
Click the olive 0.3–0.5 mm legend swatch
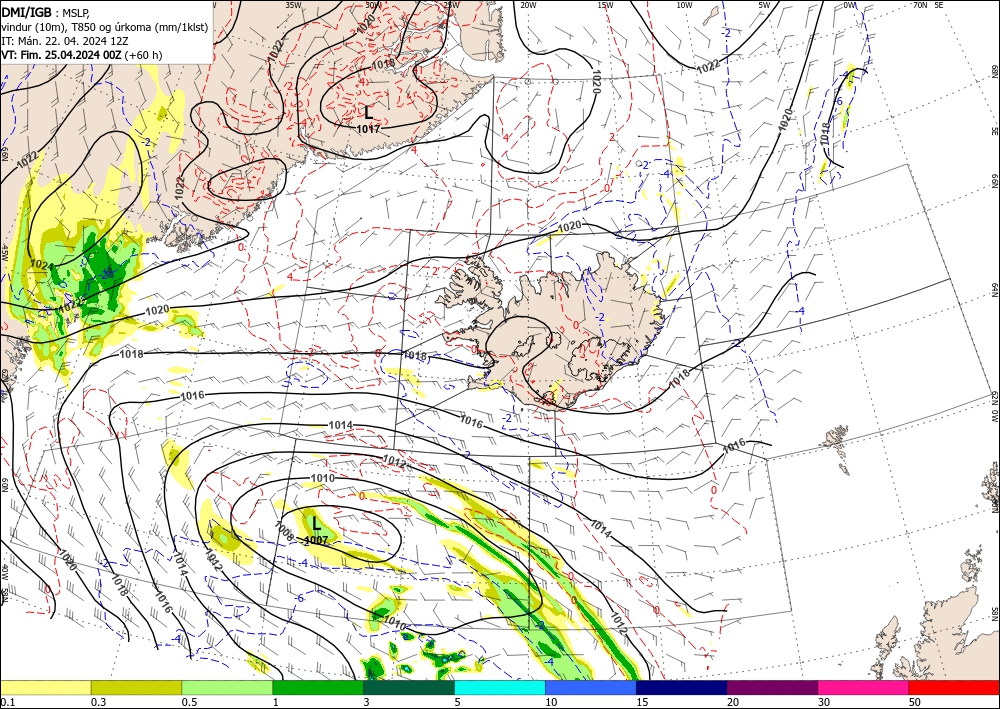[x=136, y=687]
